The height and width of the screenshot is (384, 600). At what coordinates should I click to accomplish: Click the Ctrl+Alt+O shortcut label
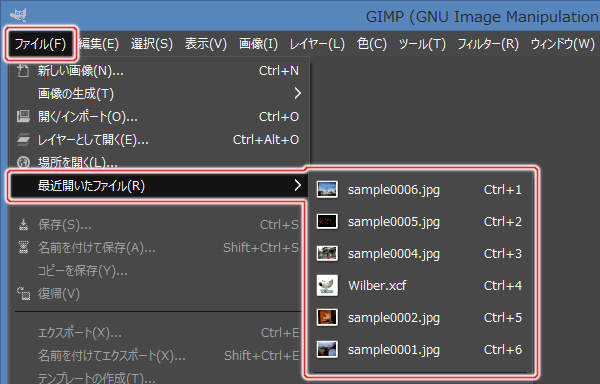pyautogui.click(x=266, y=140)
